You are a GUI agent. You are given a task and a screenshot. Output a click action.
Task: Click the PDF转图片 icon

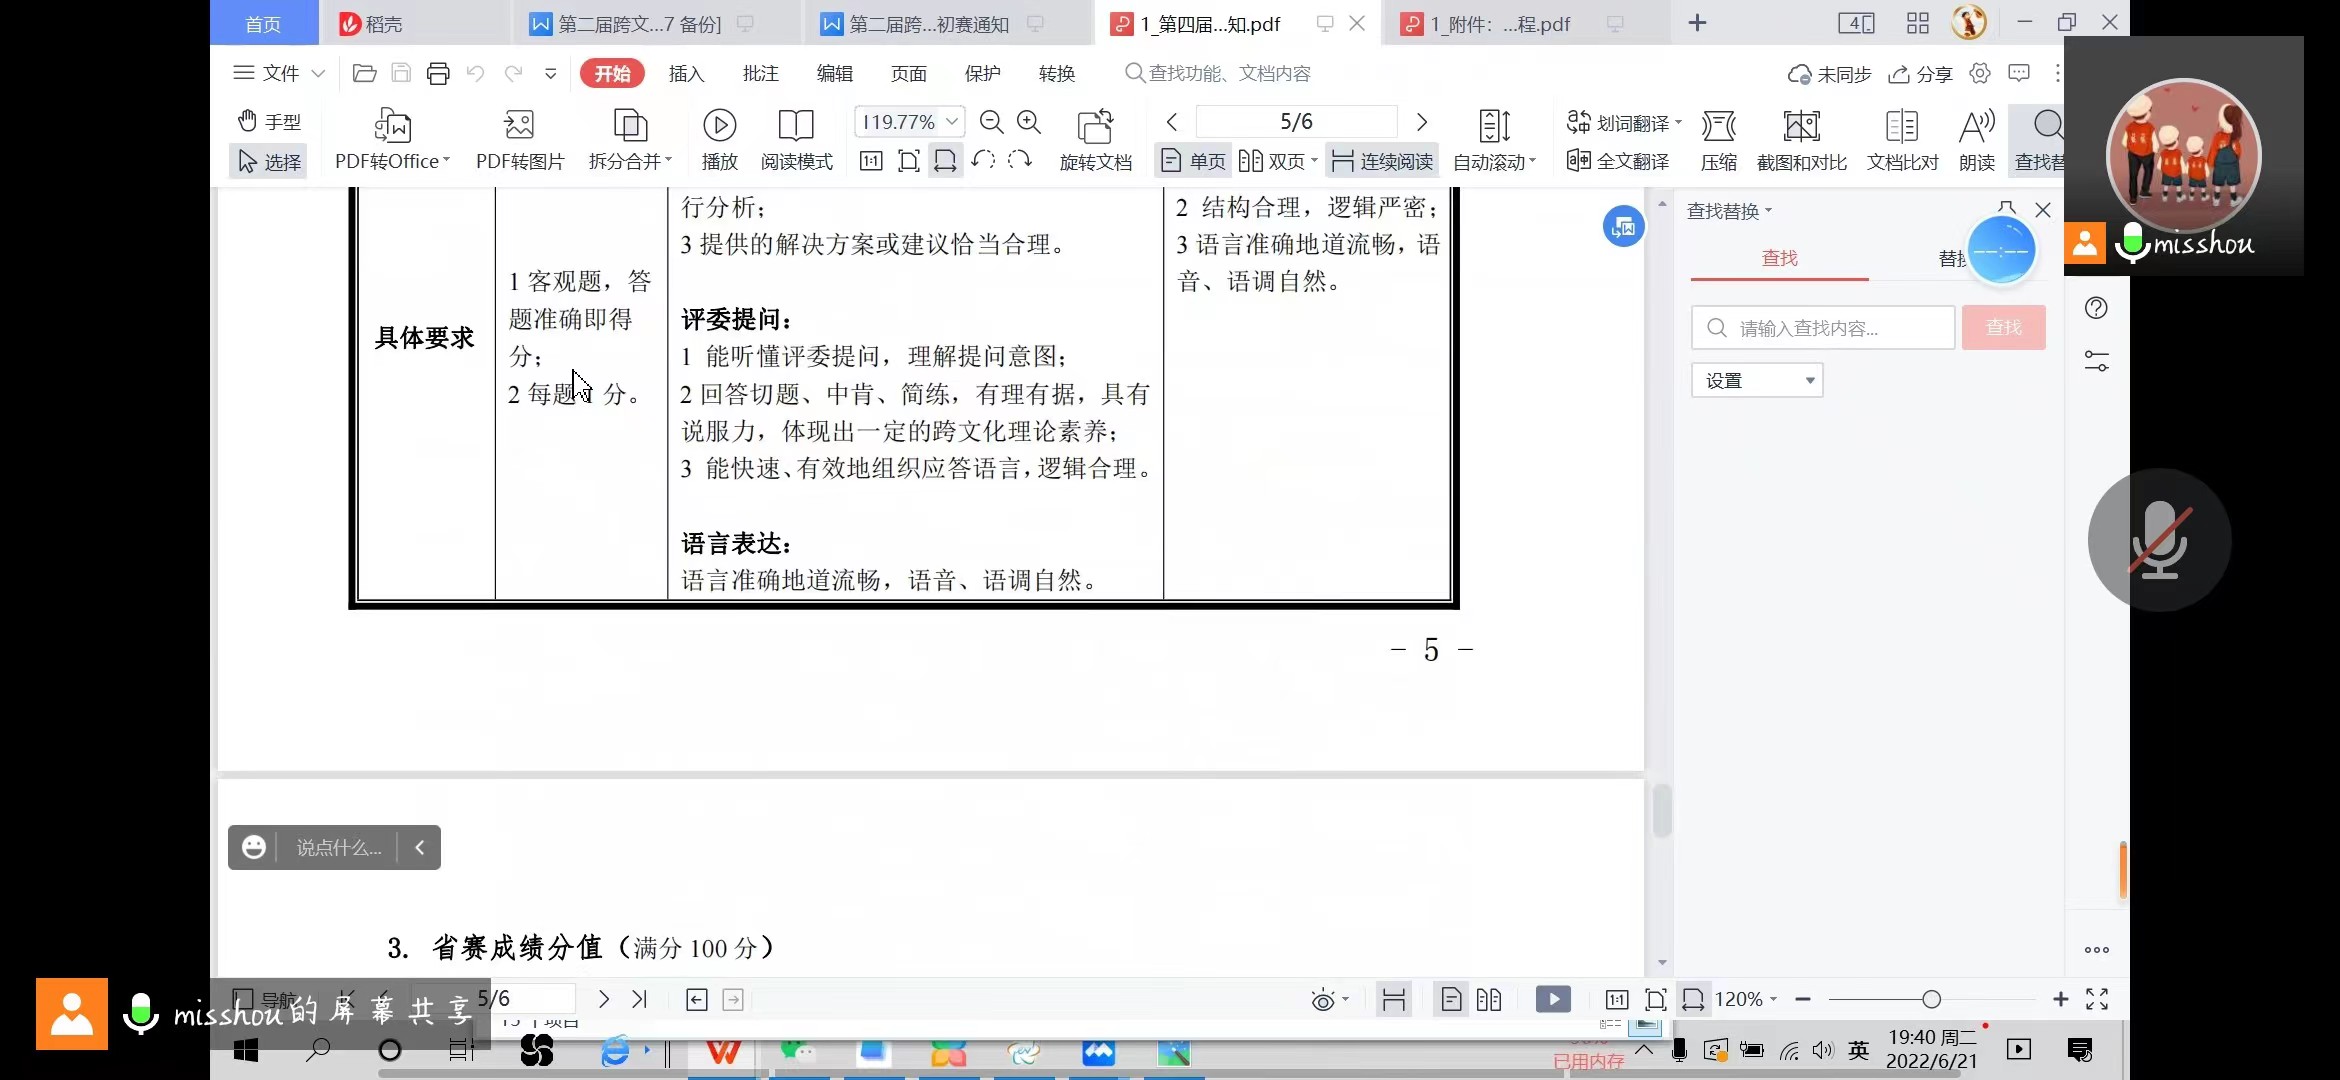519,127
